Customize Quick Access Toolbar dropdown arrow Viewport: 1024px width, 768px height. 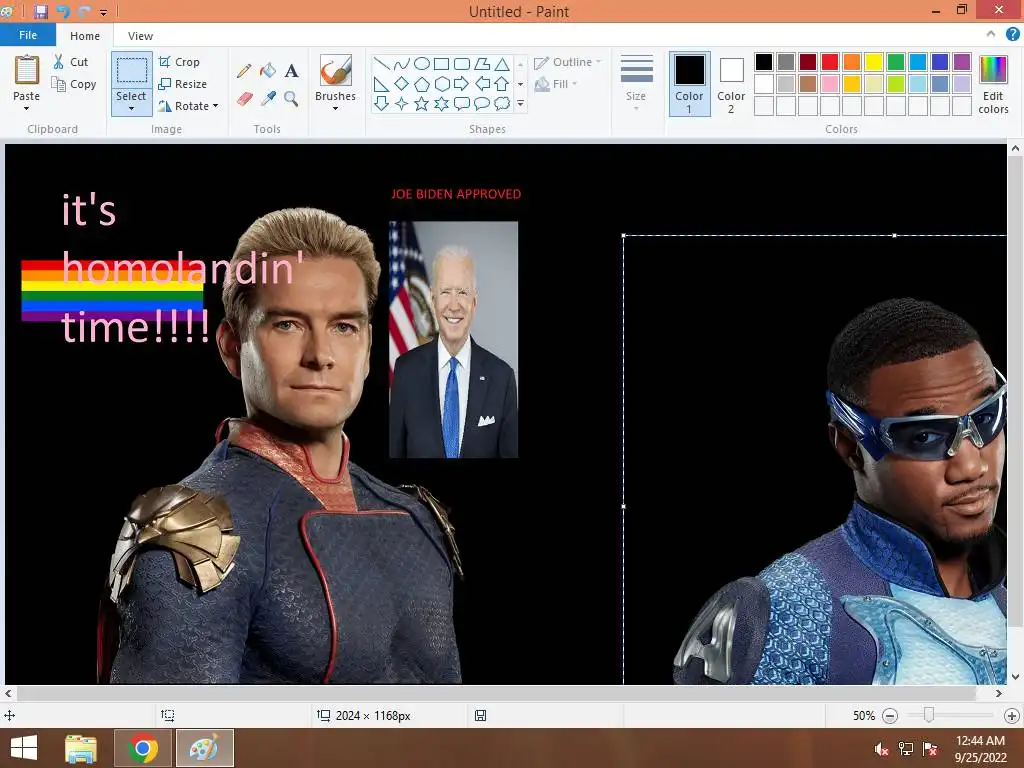click(103, 12)
